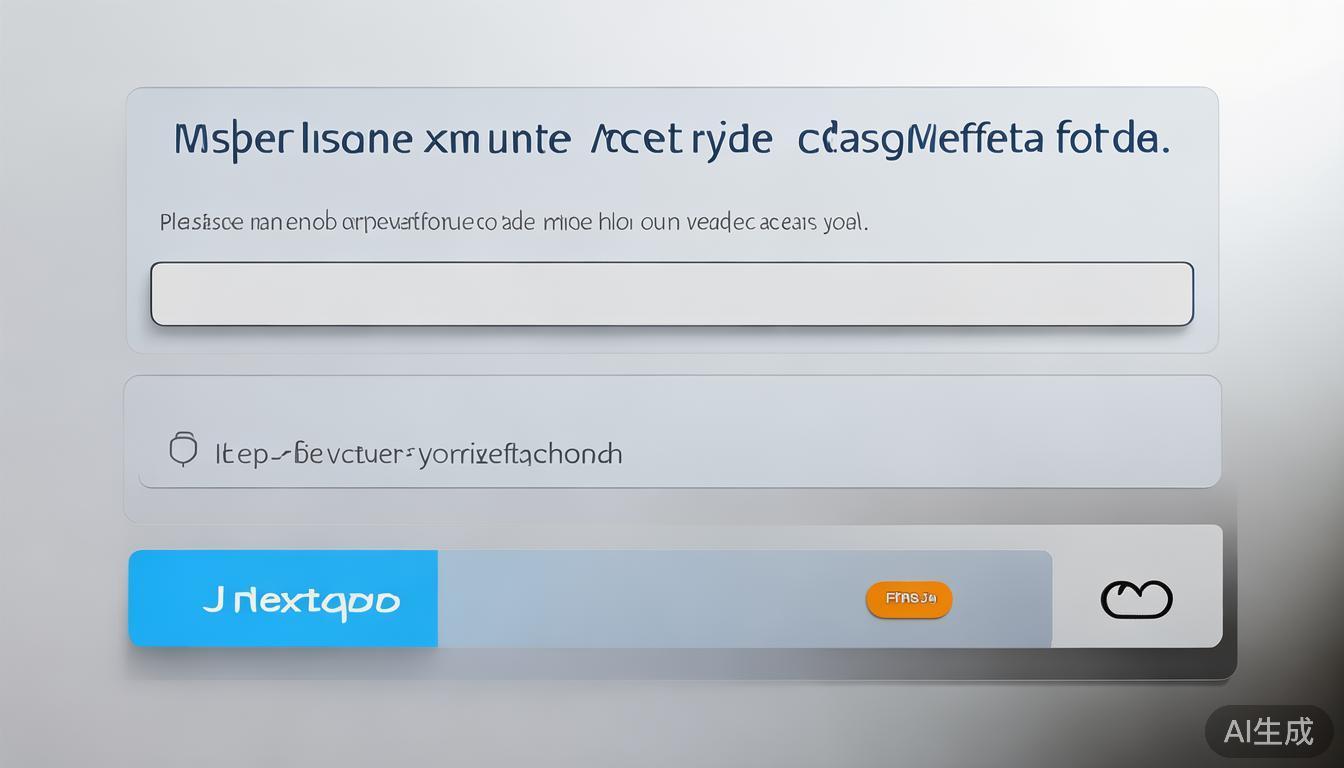The height and width of the screenshot is (768, 1344).
Task: Click "Acet ryde" in the title
Action: (x=681, y=140)
